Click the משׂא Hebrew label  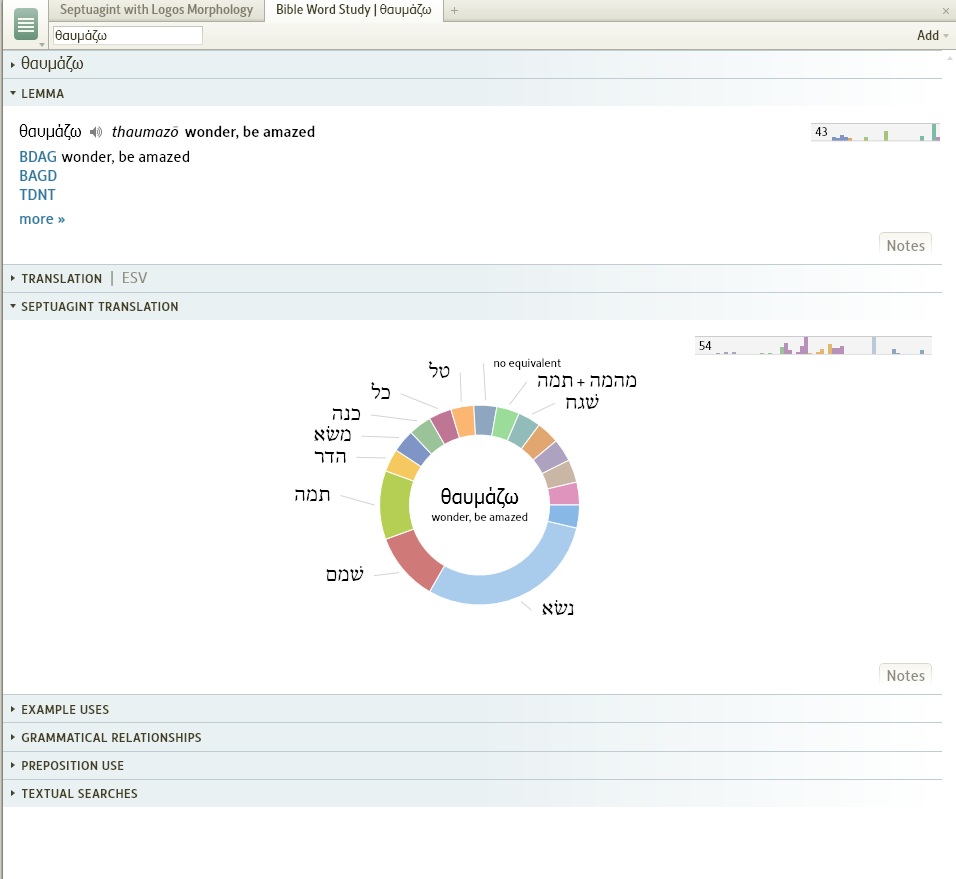[332, 434]
